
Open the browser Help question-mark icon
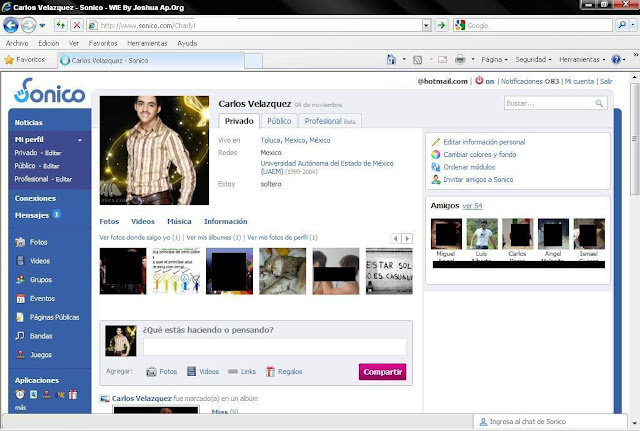click(x=616, y=60)
